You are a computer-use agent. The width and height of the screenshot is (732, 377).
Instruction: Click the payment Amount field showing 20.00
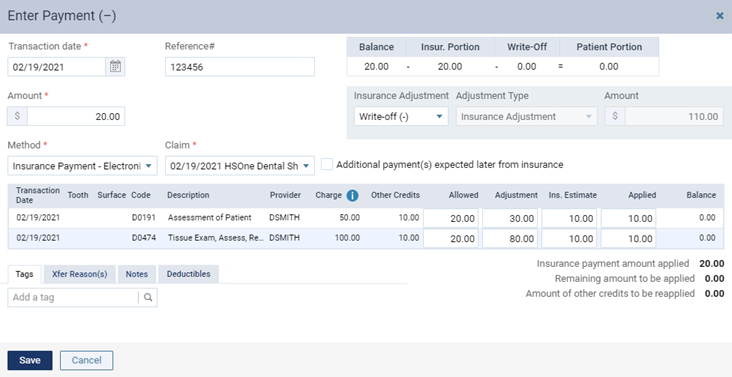pos(76,117)
